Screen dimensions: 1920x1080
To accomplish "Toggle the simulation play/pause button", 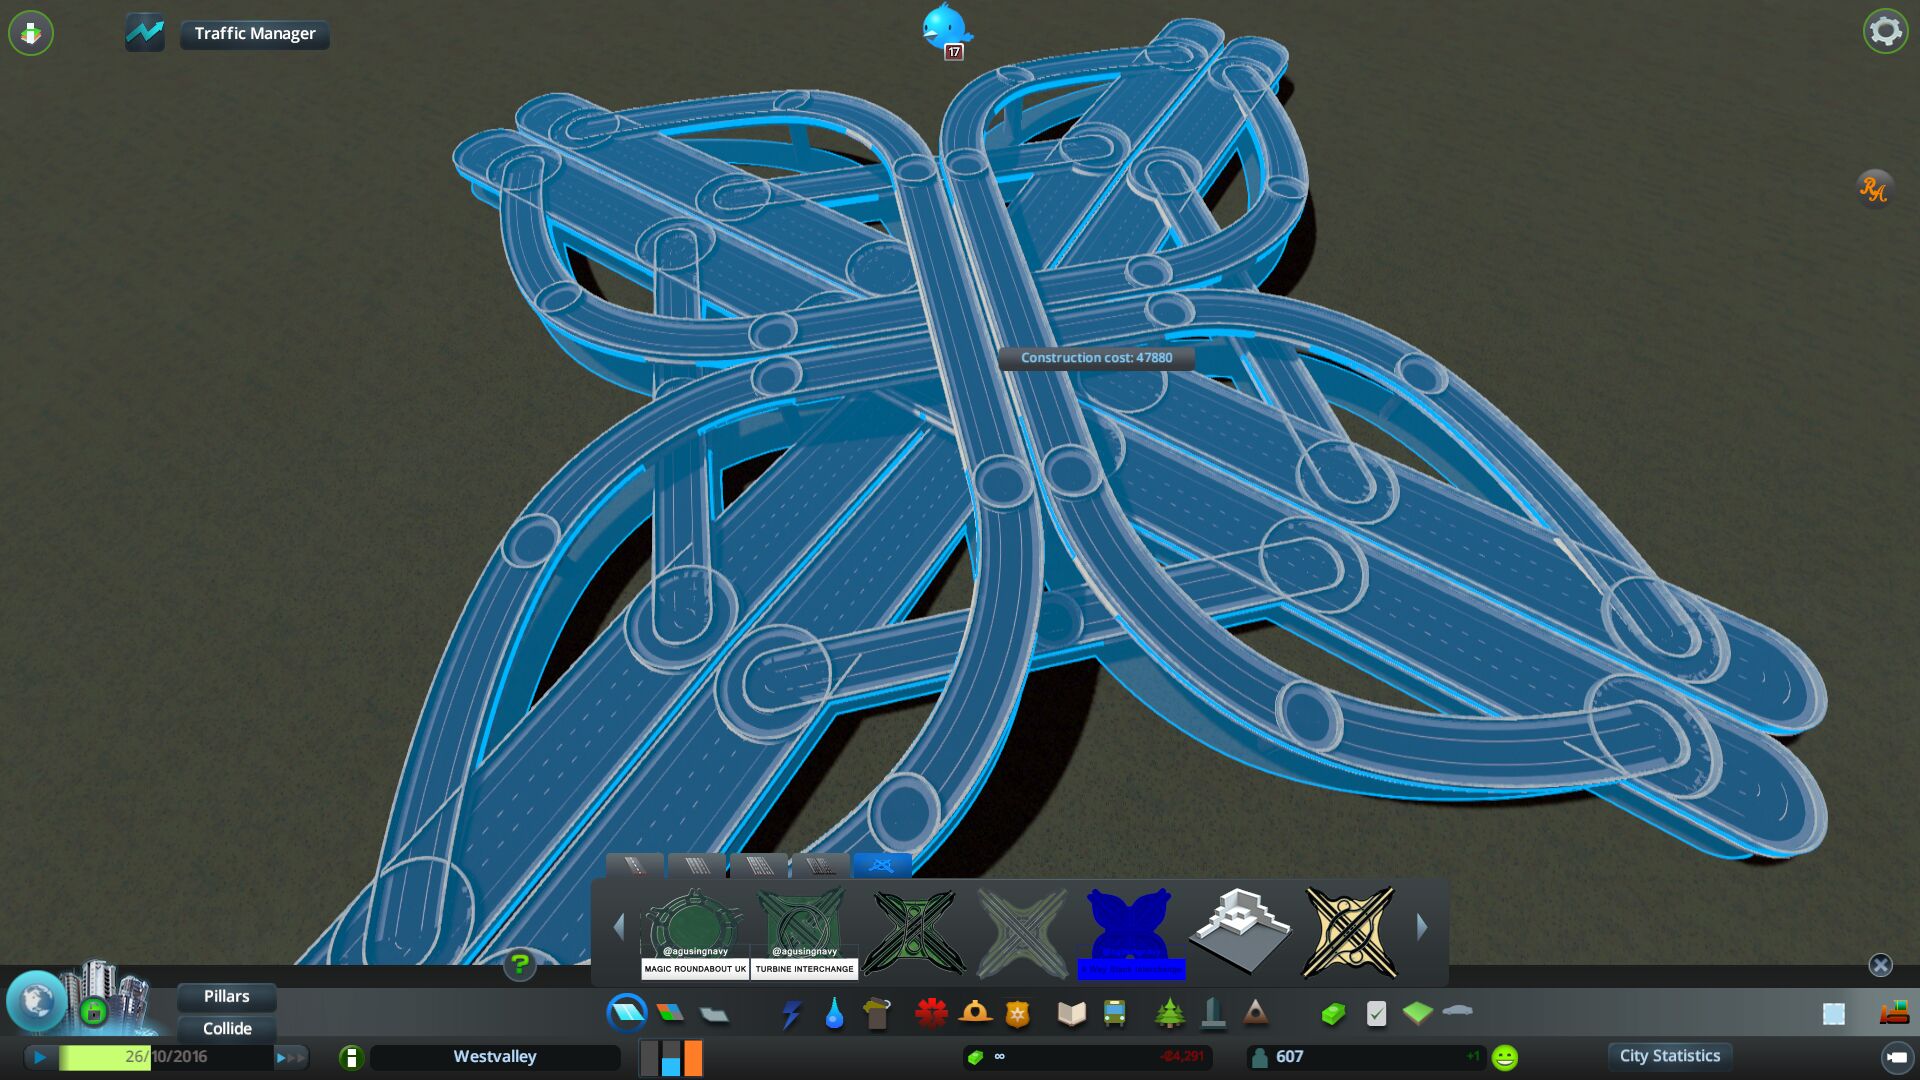I will 40,1057.
